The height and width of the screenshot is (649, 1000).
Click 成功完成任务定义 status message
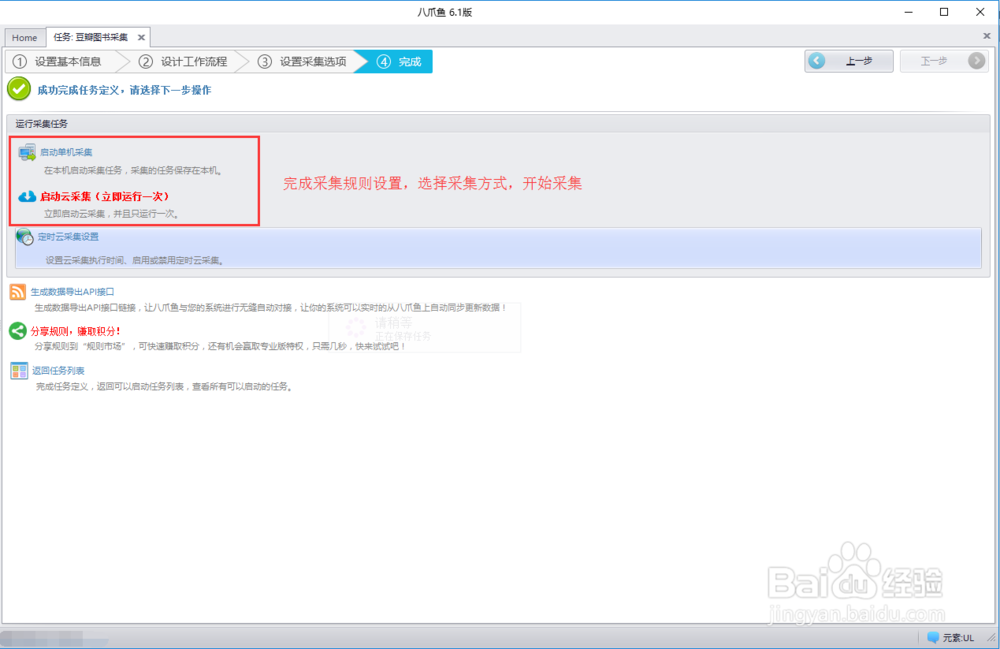point(124,90)
